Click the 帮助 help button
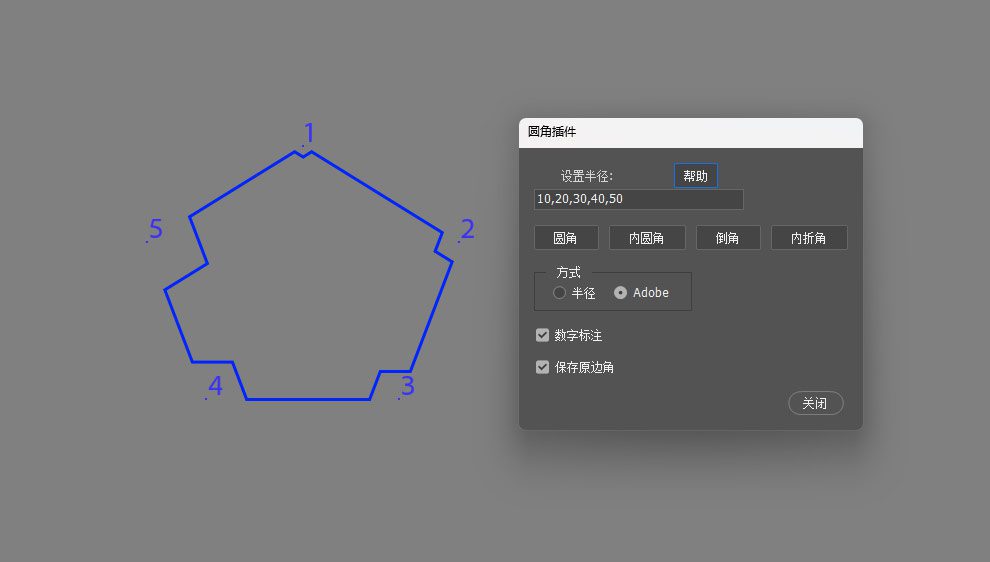This screenshot has width=990, height=562. pyautogui.click(x=695, y=176)
